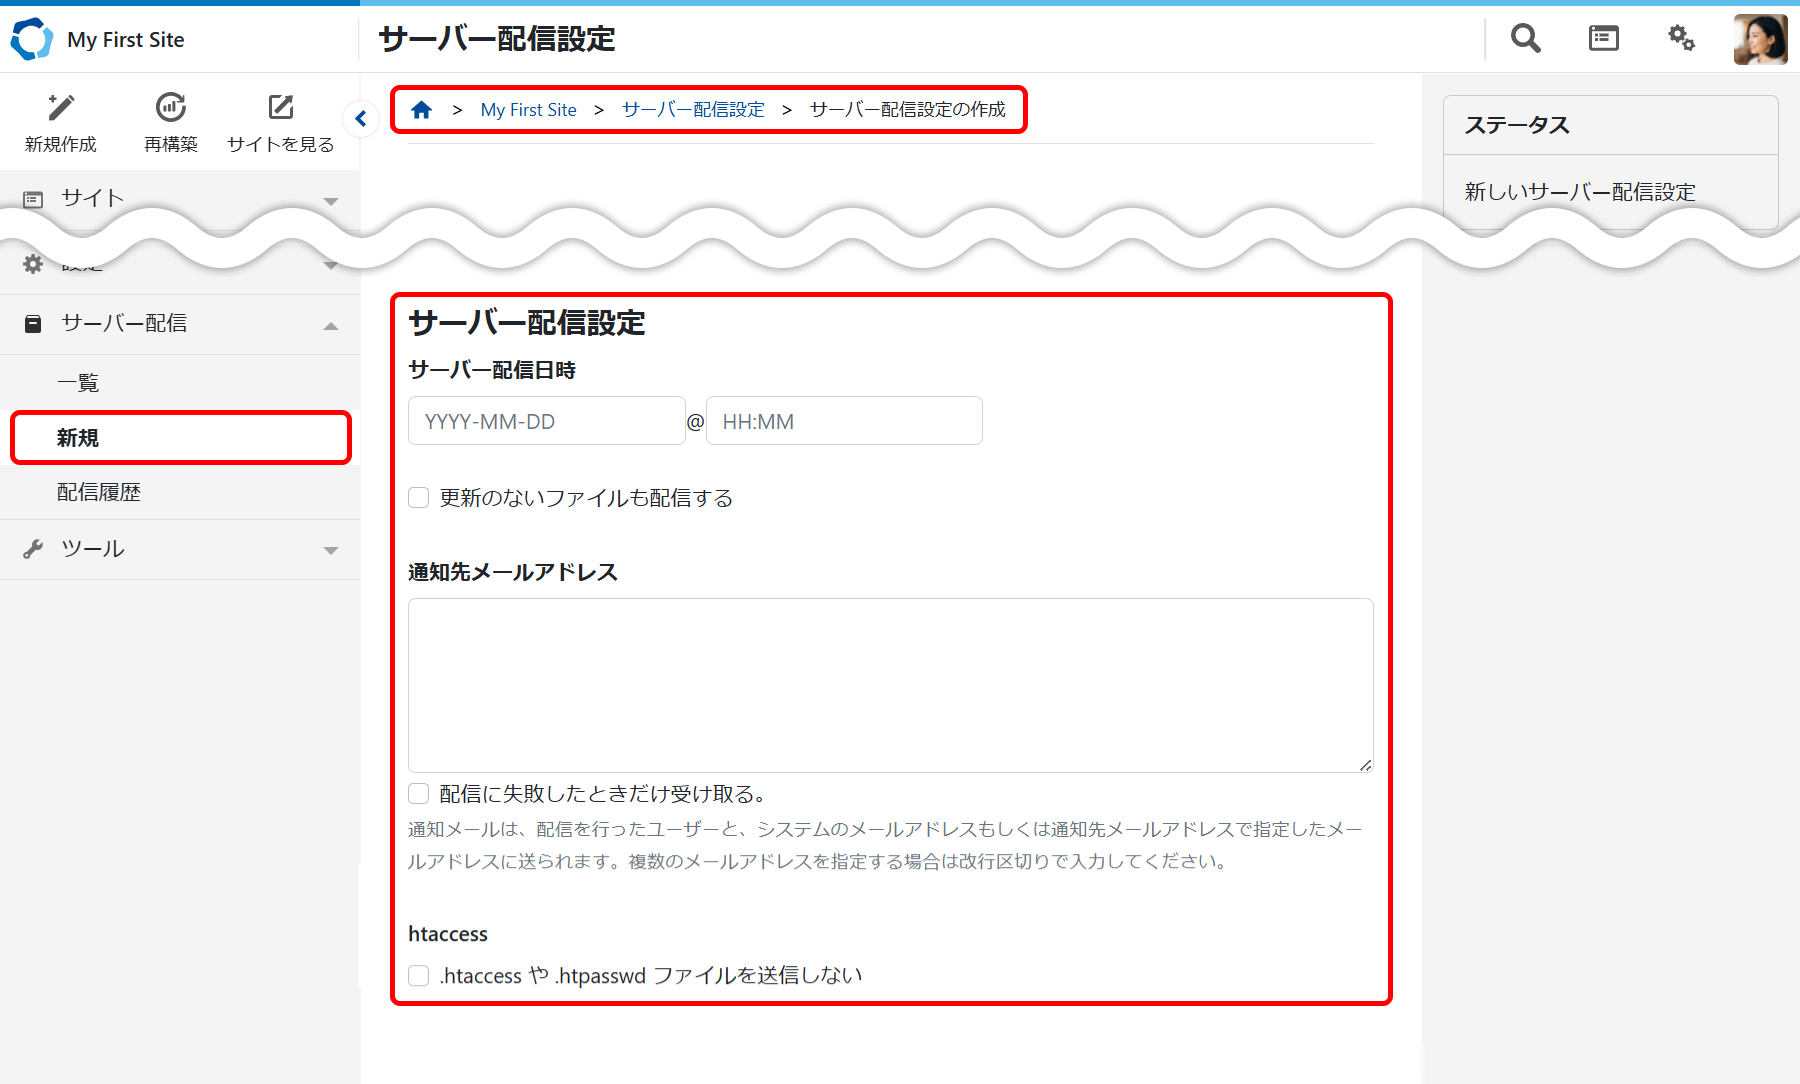Check 配信に失敗したときだけ受け取る
The image size is (1800, 1084).
[x=418, y=793]
